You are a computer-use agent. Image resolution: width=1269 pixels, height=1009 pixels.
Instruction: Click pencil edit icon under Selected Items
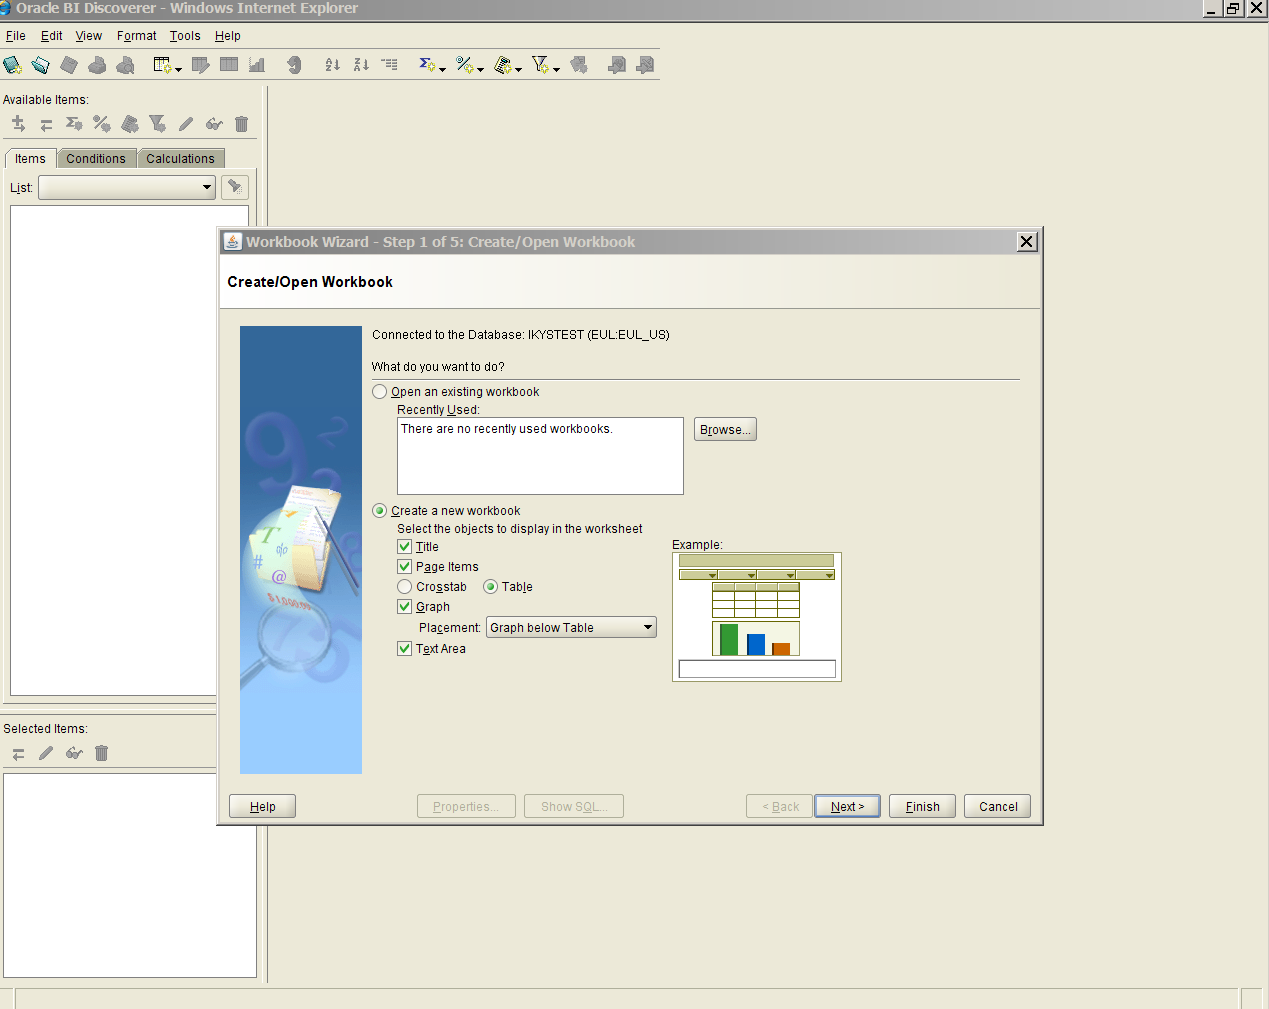[46, 753]
